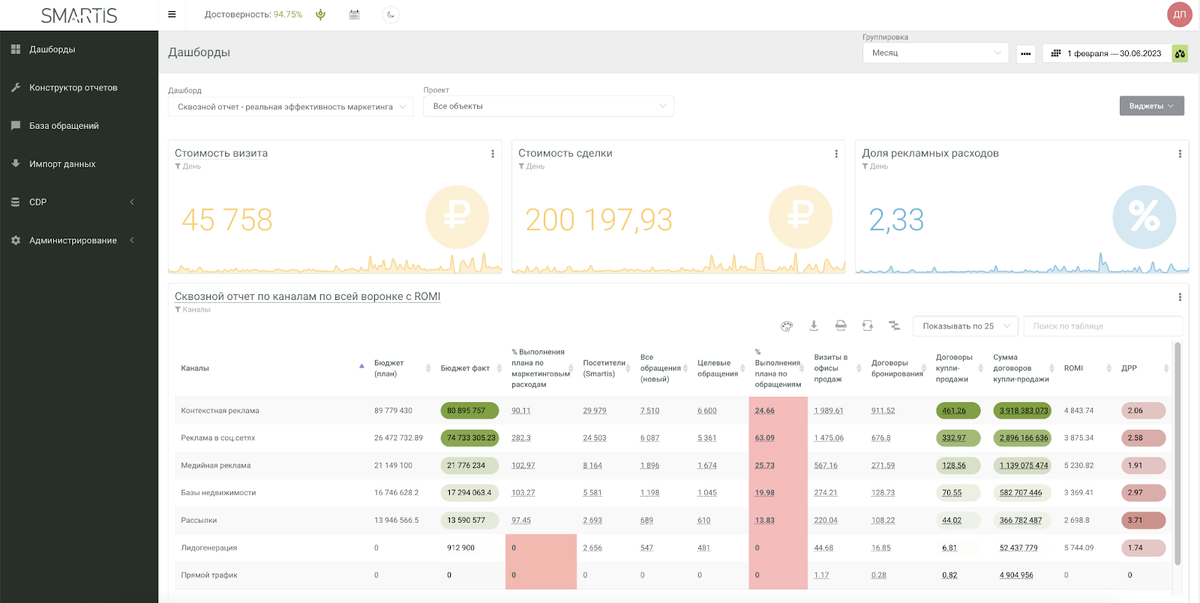Viewport: 1200px width, 603px height.
Task: Open the table color palette settings
Action: point(786,325)
